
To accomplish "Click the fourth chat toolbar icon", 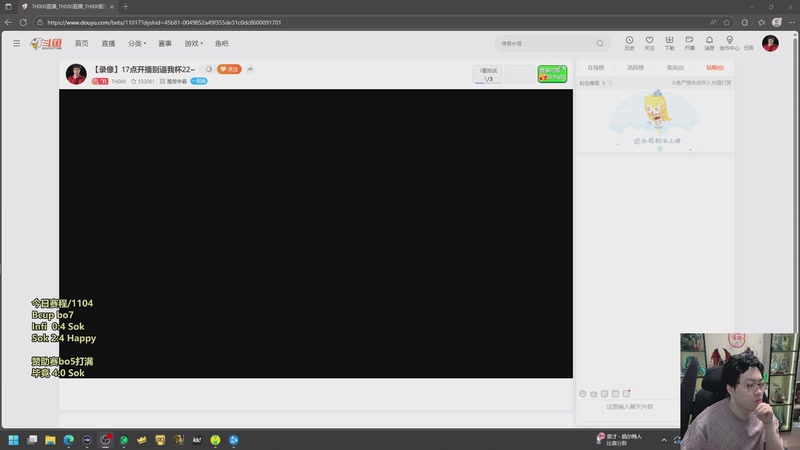I will coord(615,393).
